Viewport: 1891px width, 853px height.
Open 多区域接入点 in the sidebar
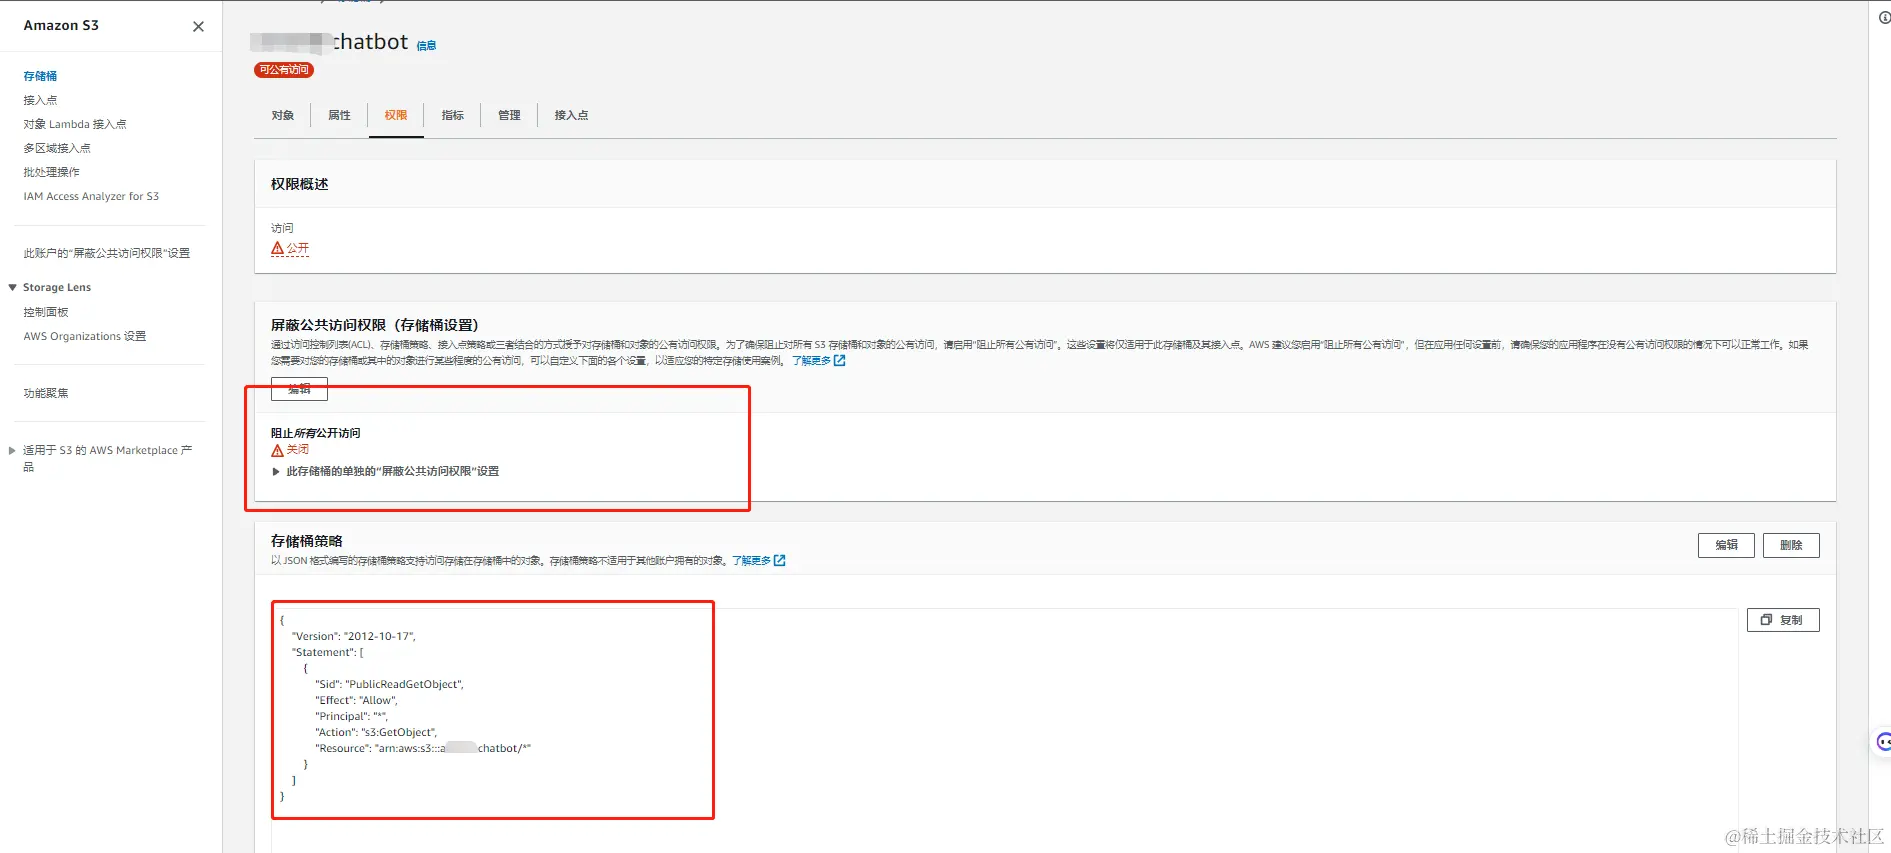(57, 148)
